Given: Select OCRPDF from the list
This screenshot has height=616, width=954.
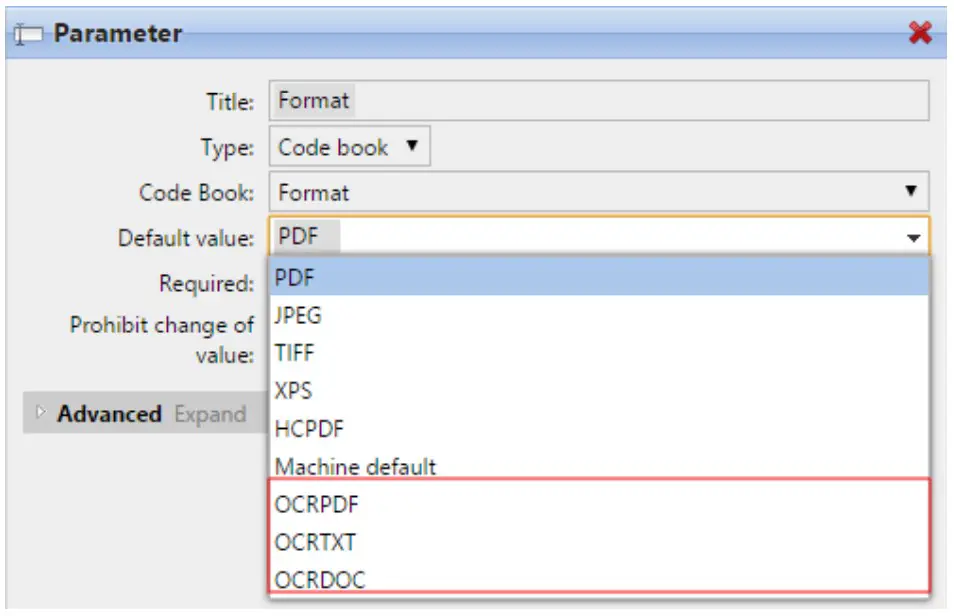Looking at the screenshot, I should click(x=598, y=505).
